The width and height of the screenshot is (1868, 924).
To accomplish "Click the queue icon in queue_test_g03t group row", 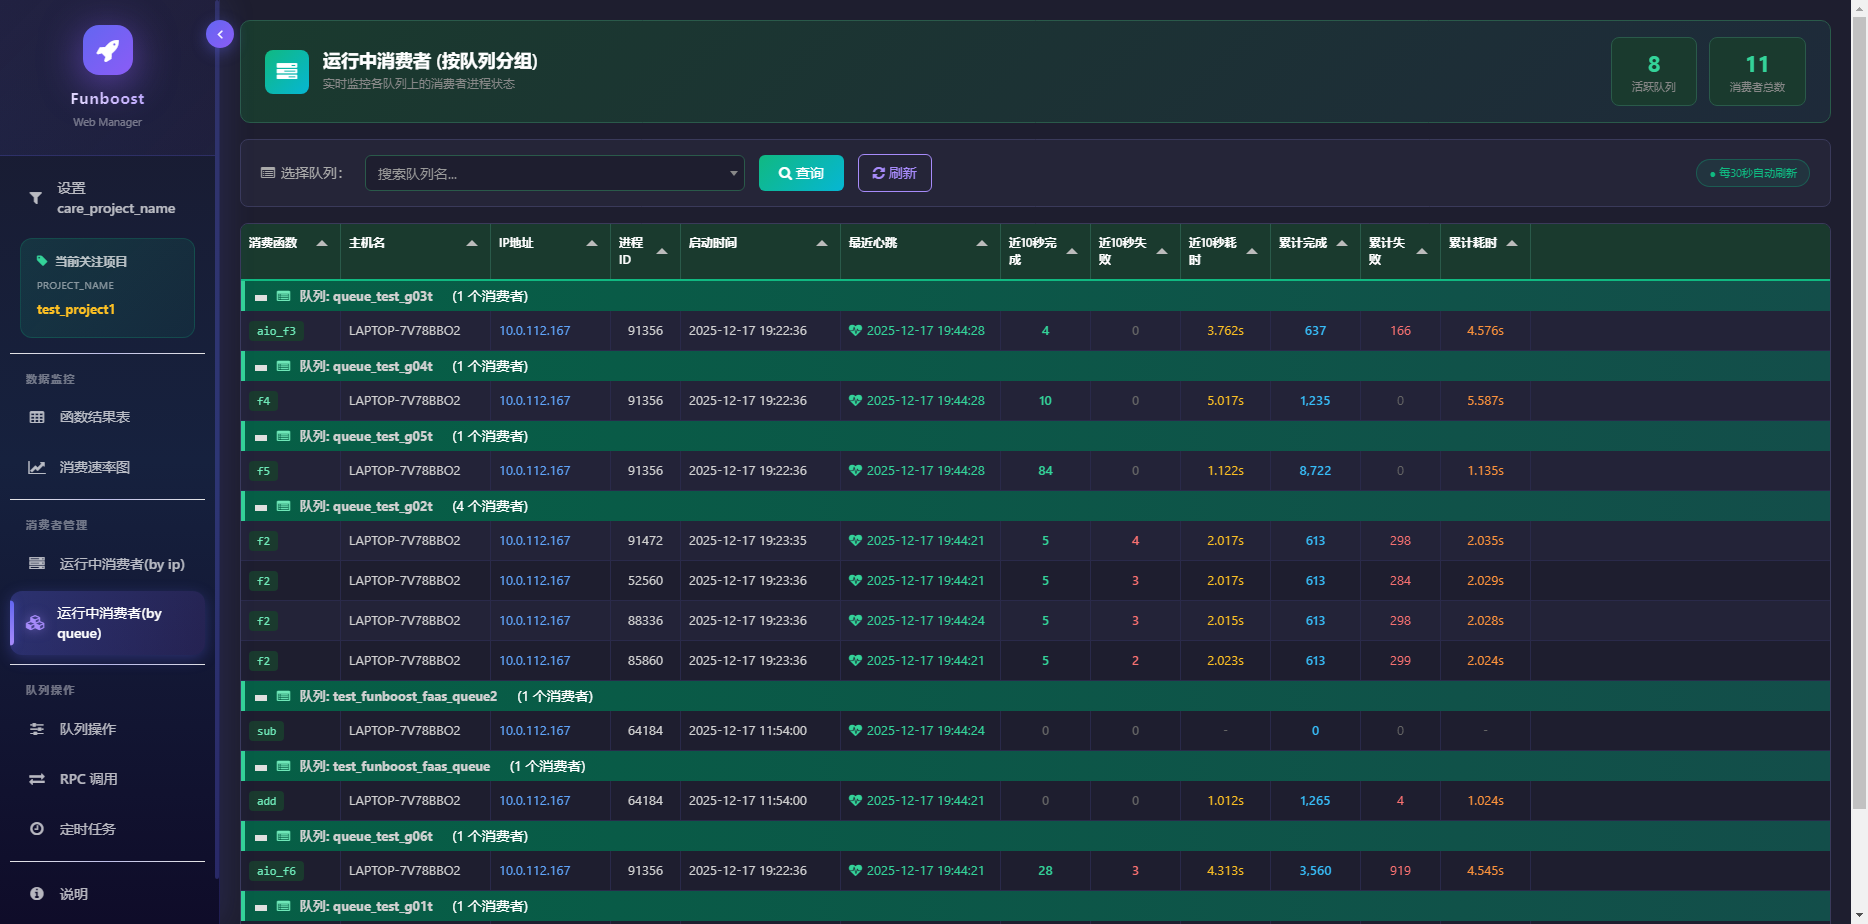I will pos(284,296).
